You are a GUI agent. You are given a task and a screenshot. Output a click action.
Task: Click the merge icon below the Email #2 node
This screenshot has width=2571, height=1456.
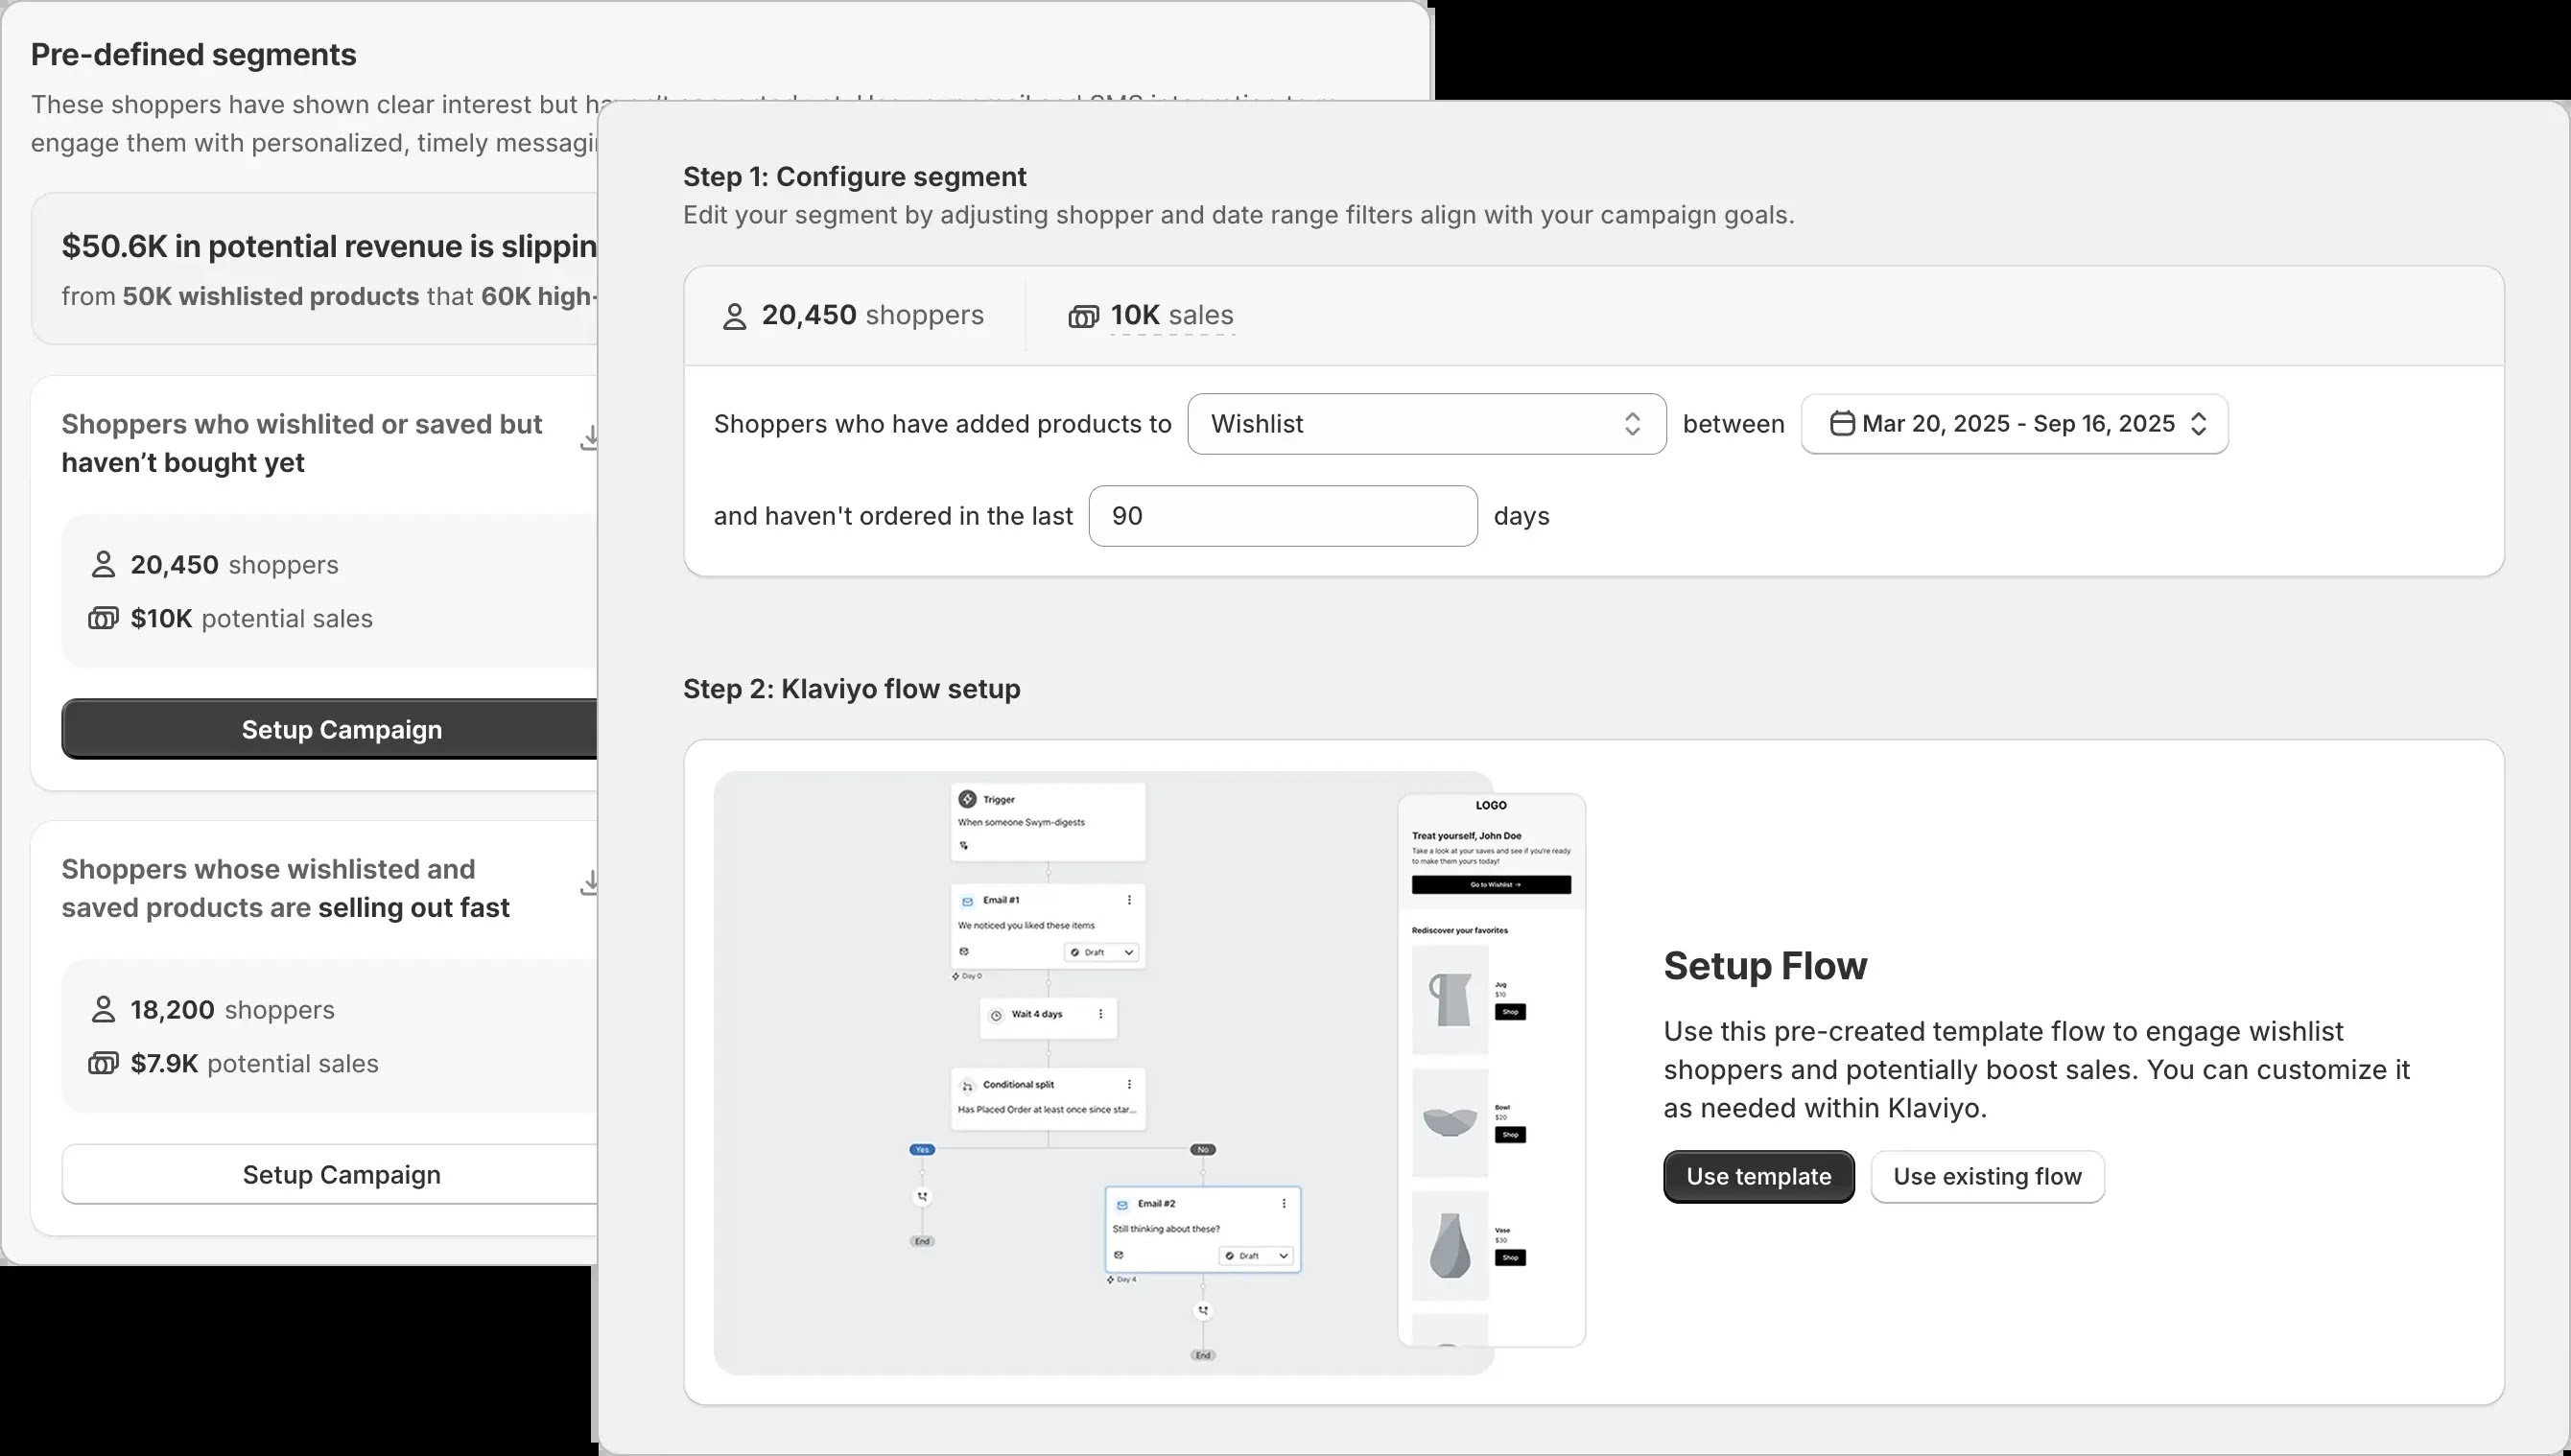[1203, 1311]
